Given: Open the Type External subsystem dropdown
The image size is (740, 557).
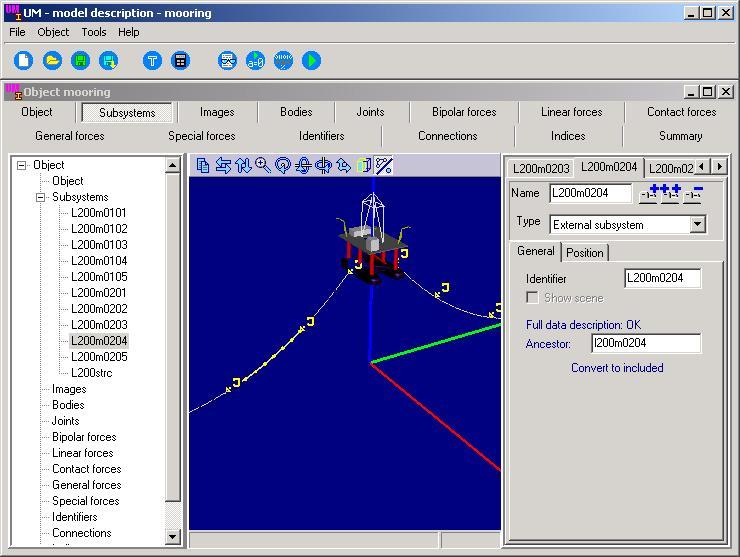Looking at the screenshot, I should pos(698,224).
